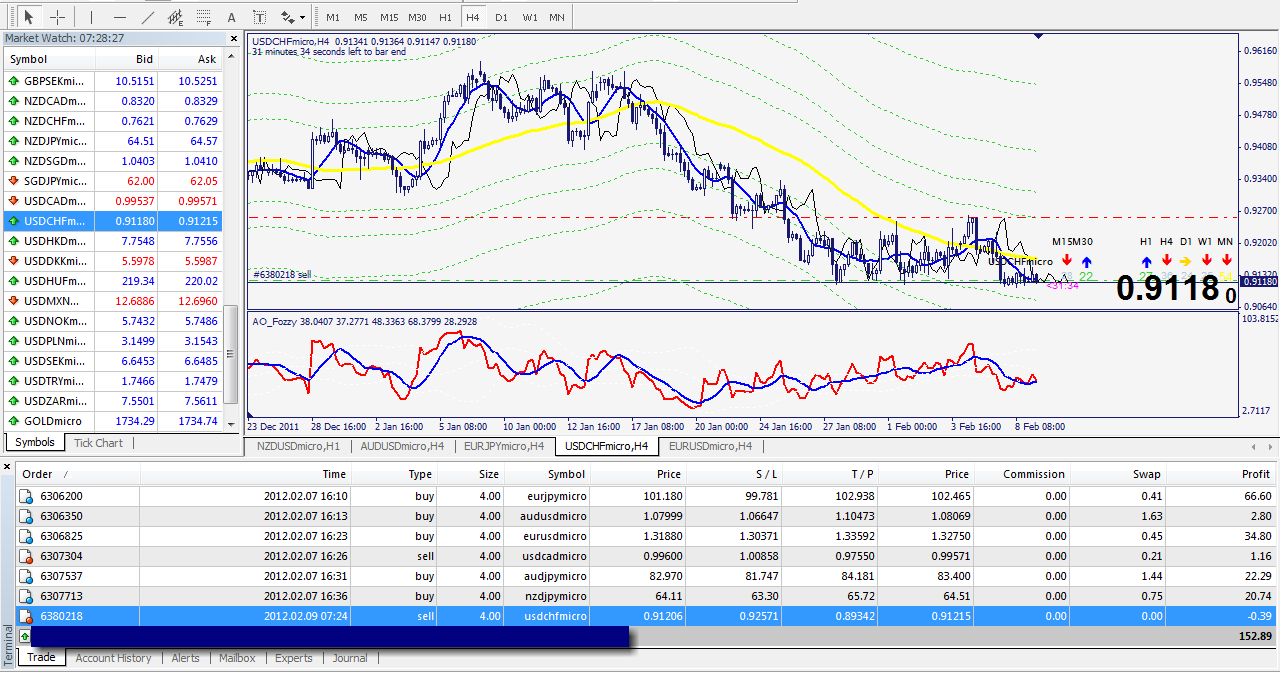Select the equidistant channel tool
The image size is (1280, 673).
[x=176, y=17]
